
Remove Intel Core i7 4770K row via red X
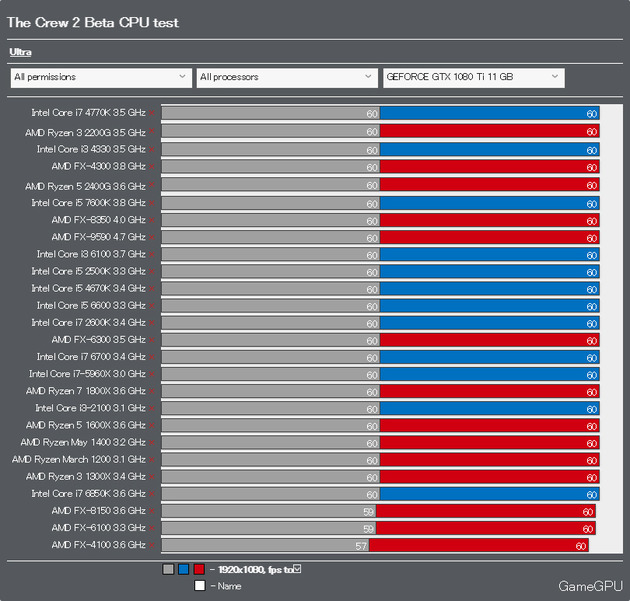coord(151,113)
